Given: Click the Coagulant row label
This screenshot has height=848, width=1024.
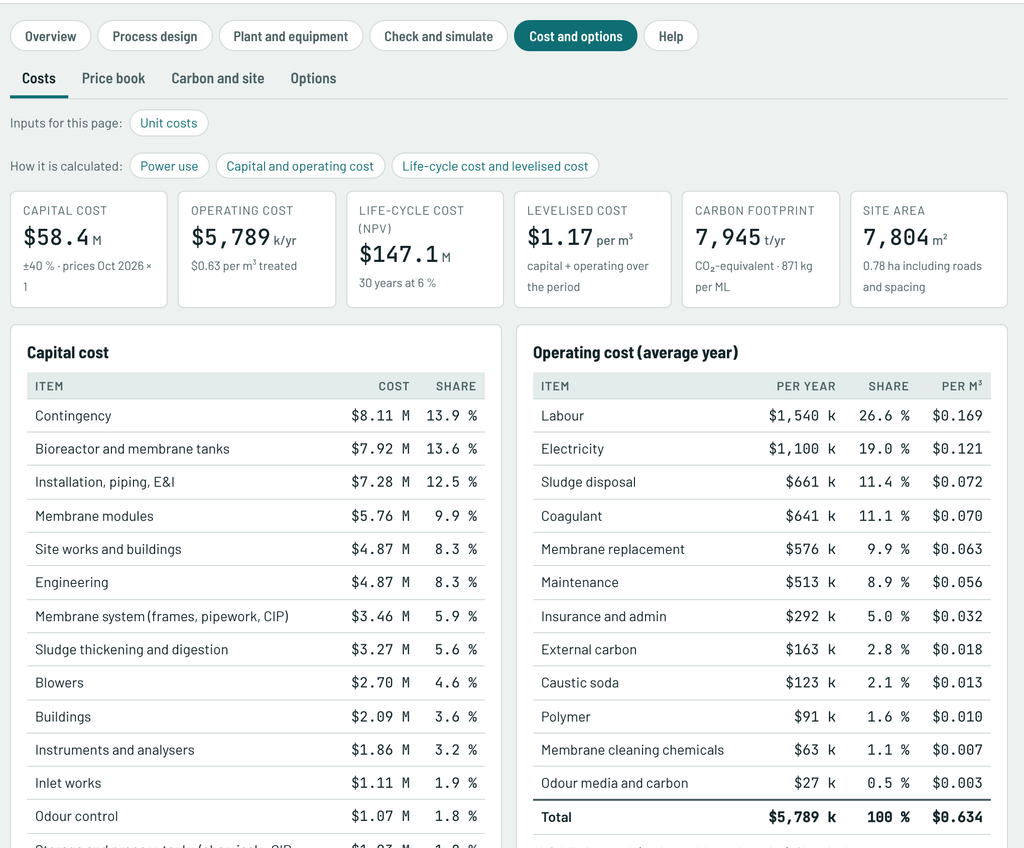Looking at the screenshot, I should coord(571,516).
